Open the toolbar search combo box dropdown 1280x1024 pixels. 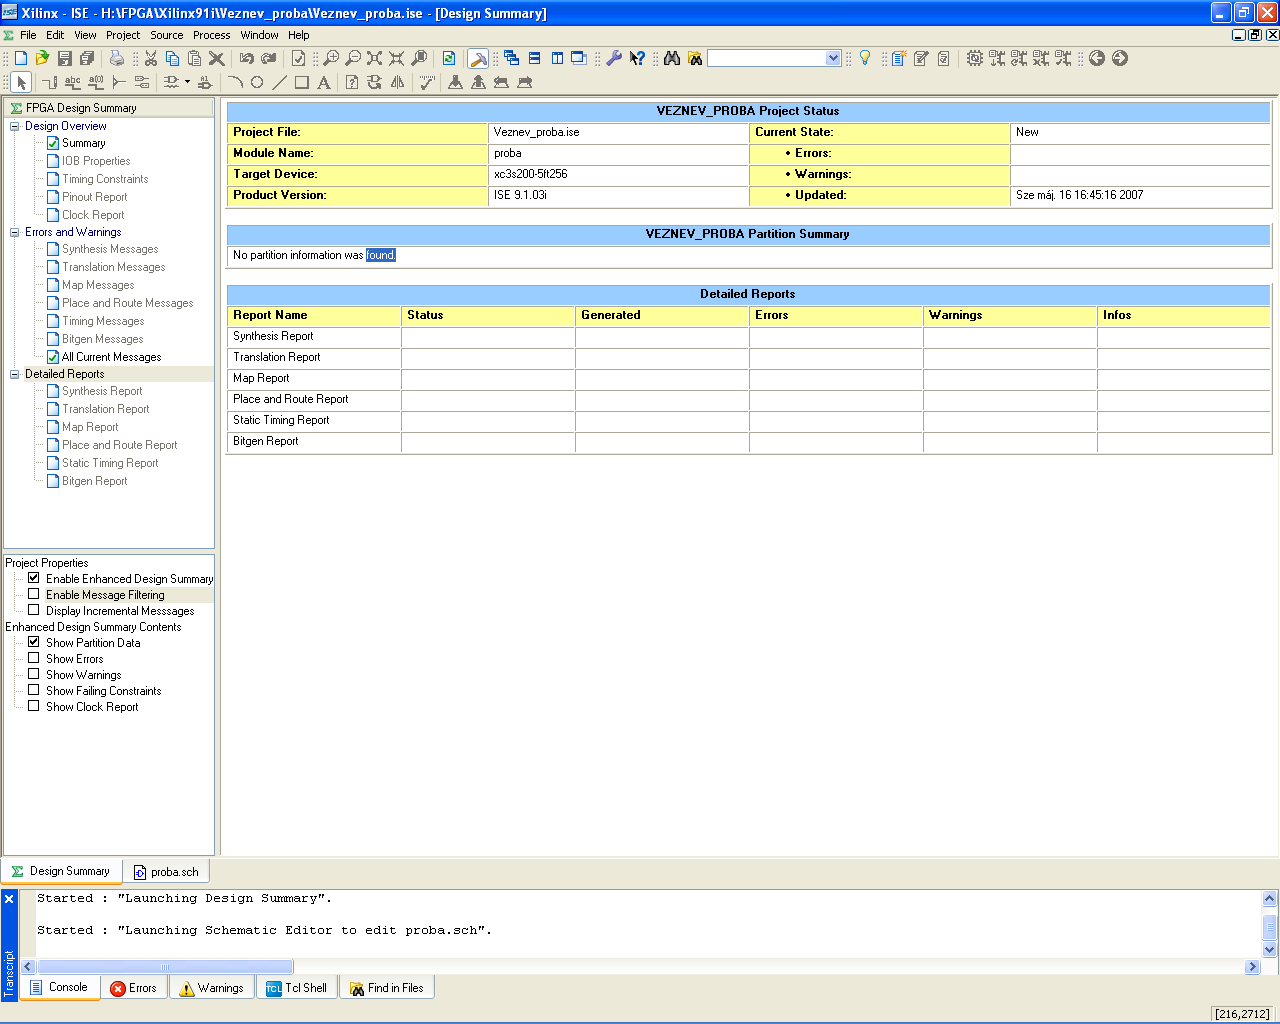click(x=833, y=58)
